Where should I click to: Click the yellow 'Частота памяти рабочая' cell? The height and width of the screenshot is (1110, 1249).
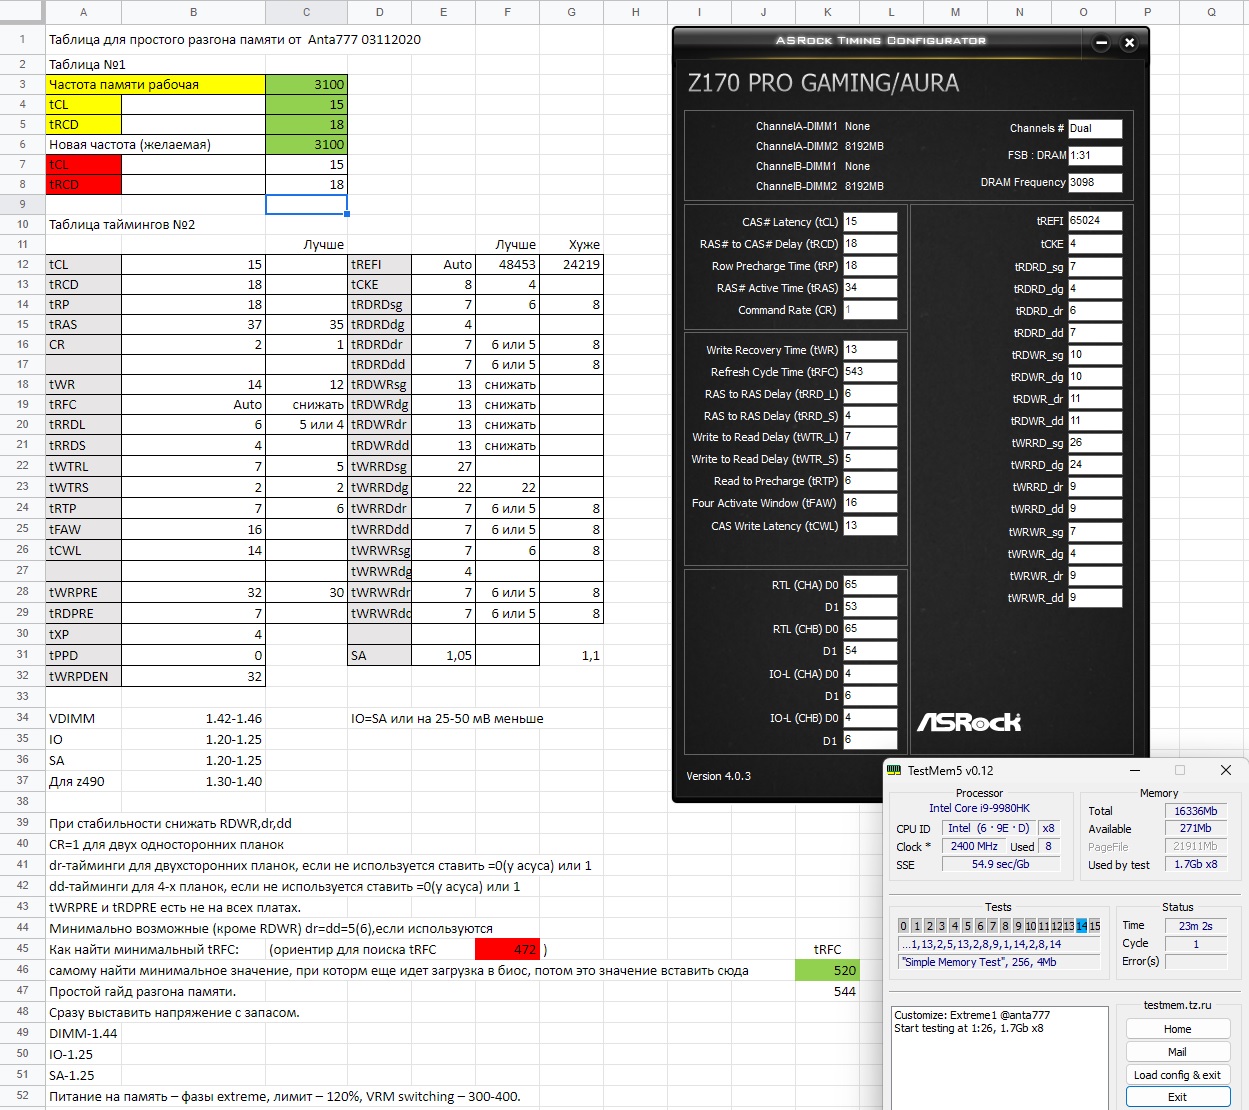click(156, 84)
